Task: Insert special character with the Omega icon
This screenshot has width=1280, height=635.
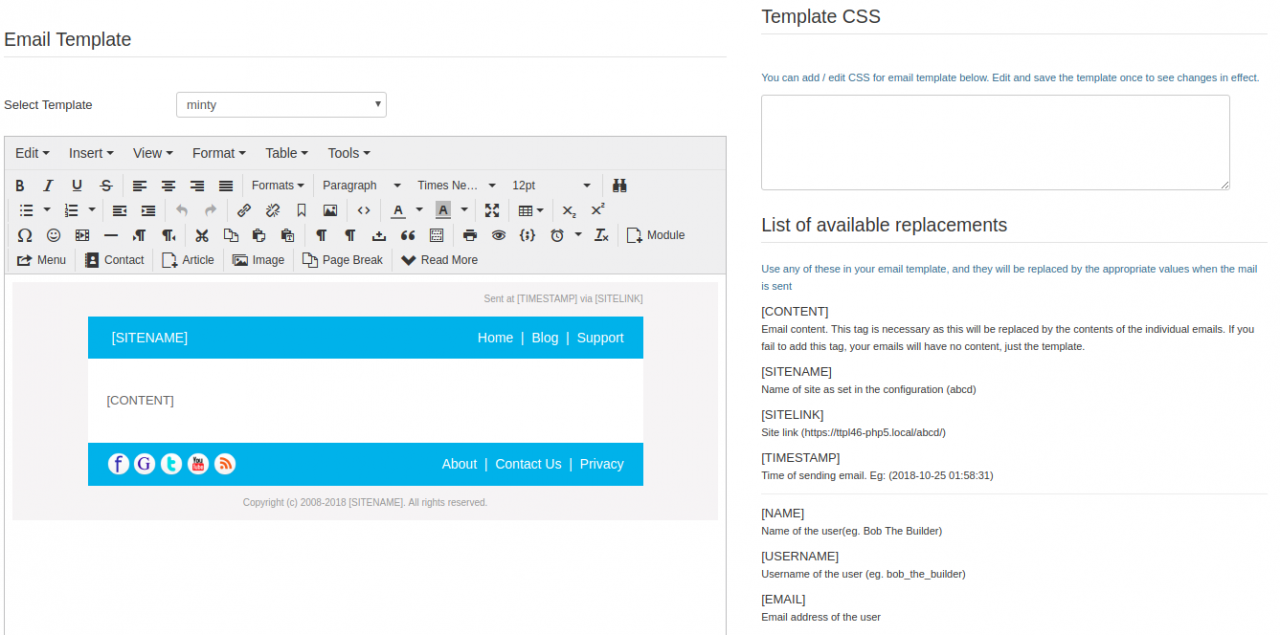Action: point(25,236)
